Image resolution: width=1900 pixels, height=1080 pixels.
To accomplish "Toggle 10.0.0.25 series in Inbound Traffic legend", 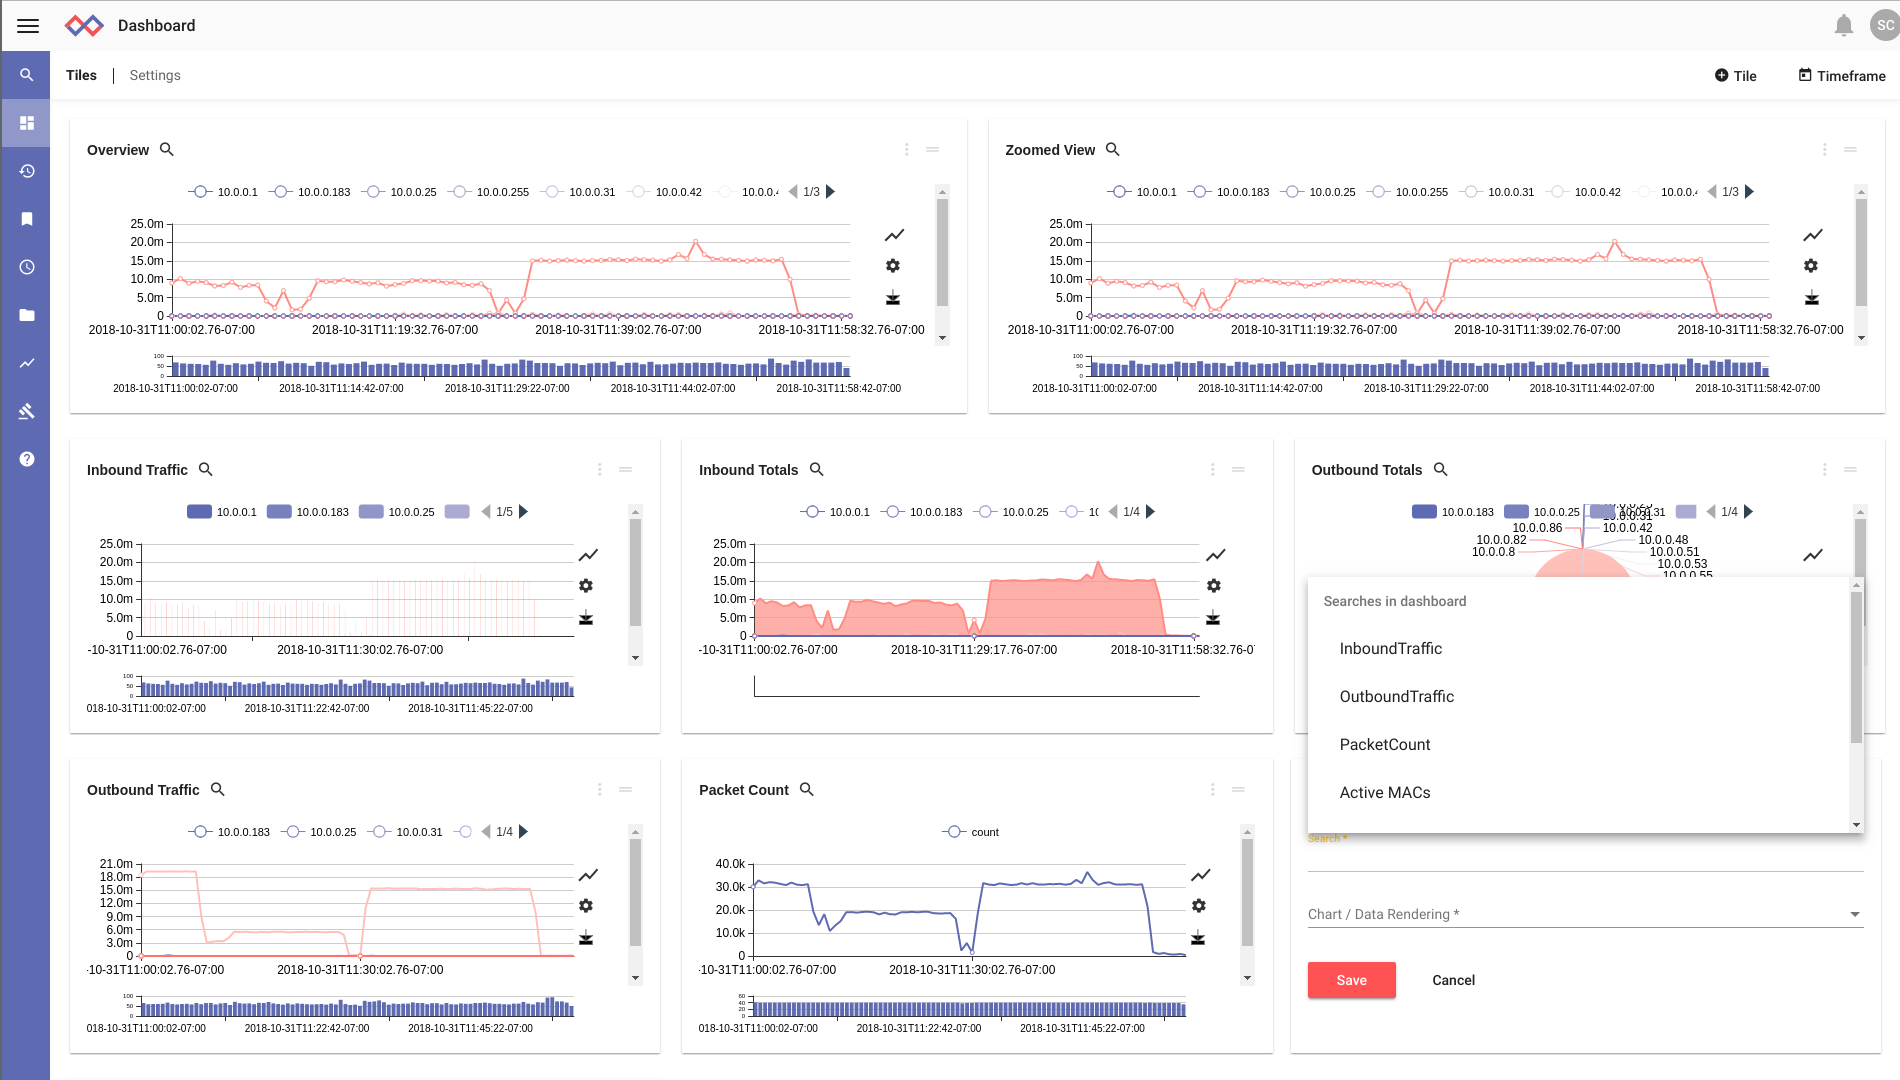I will tap(397, 512).
